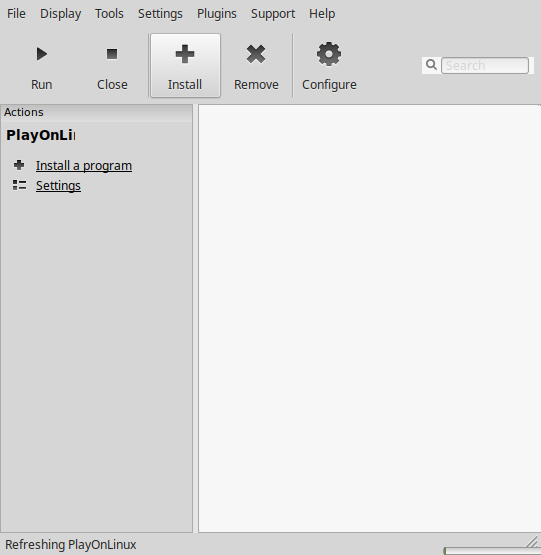The height and width of the screenshot is (555, 541).
Task: Click the Close stop icon in toolbar
Action: pyautogui.click(x=112, y=54)
